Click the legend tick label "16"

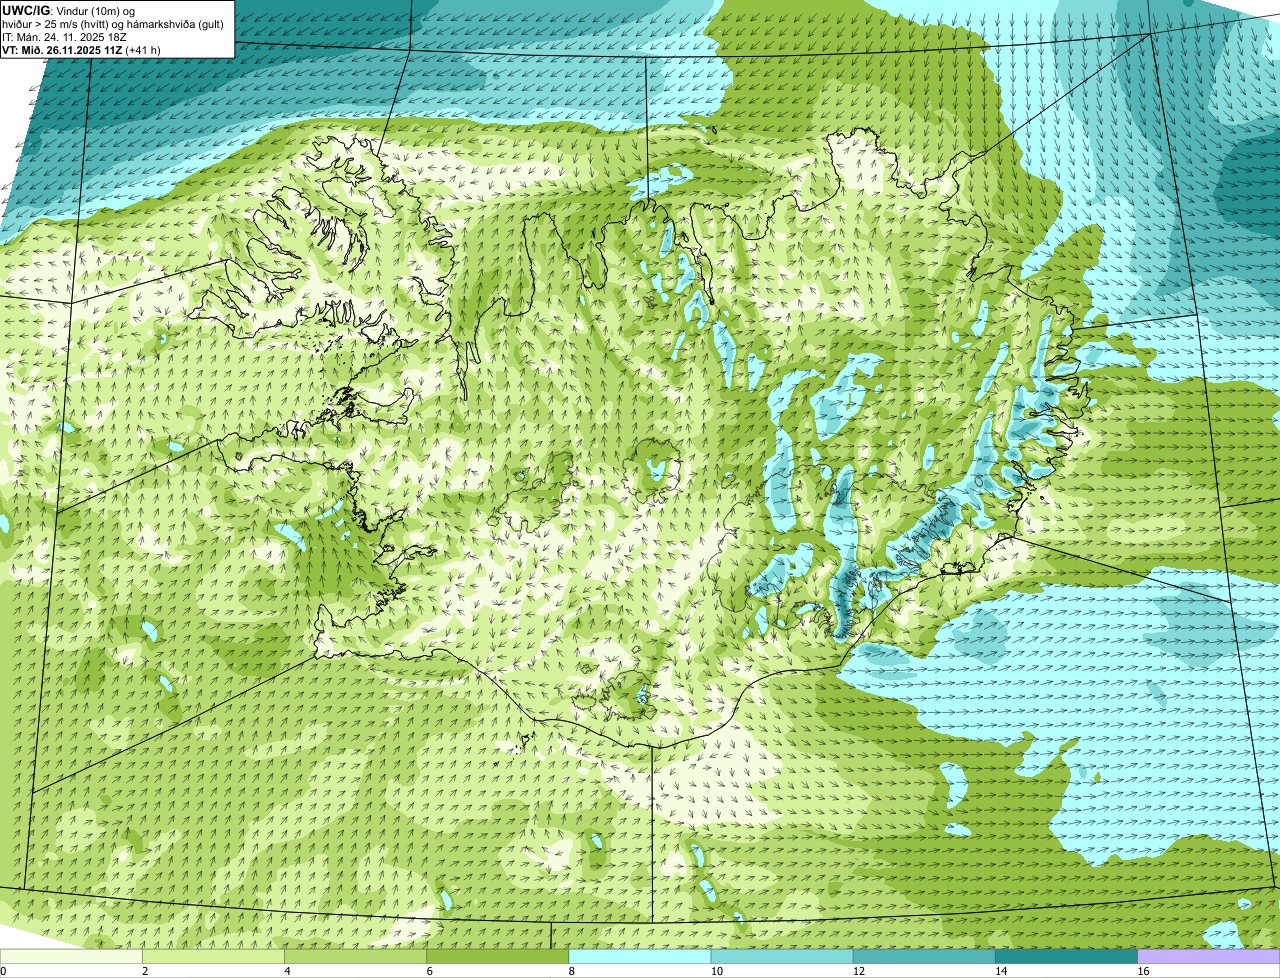[x=1143, y=971]
